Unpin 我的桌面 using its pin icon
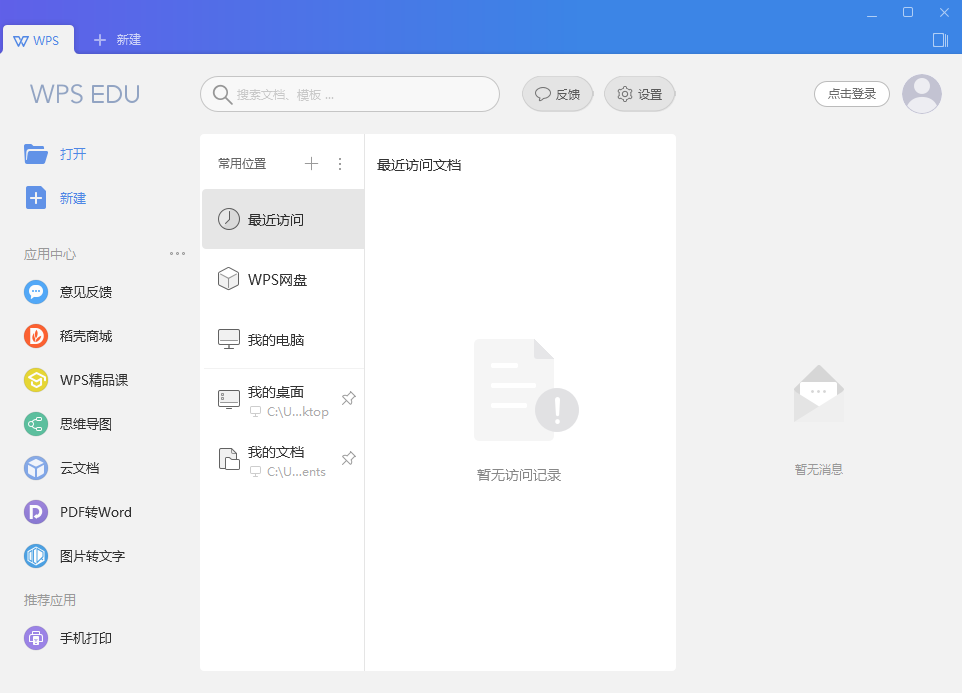The height and width of the screenshot is (693, 962). [x=348, y=399]
